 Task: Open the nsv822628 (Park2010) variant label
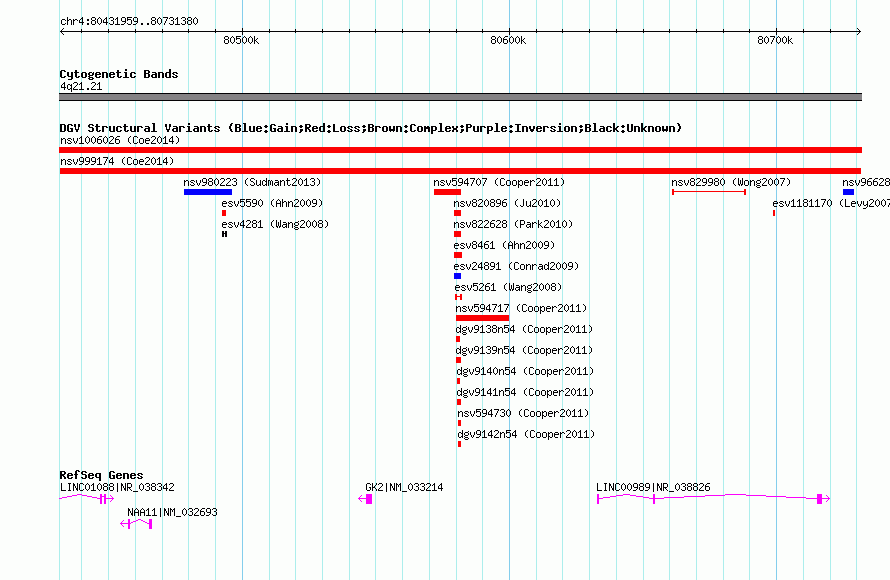[x=513, y=224]
